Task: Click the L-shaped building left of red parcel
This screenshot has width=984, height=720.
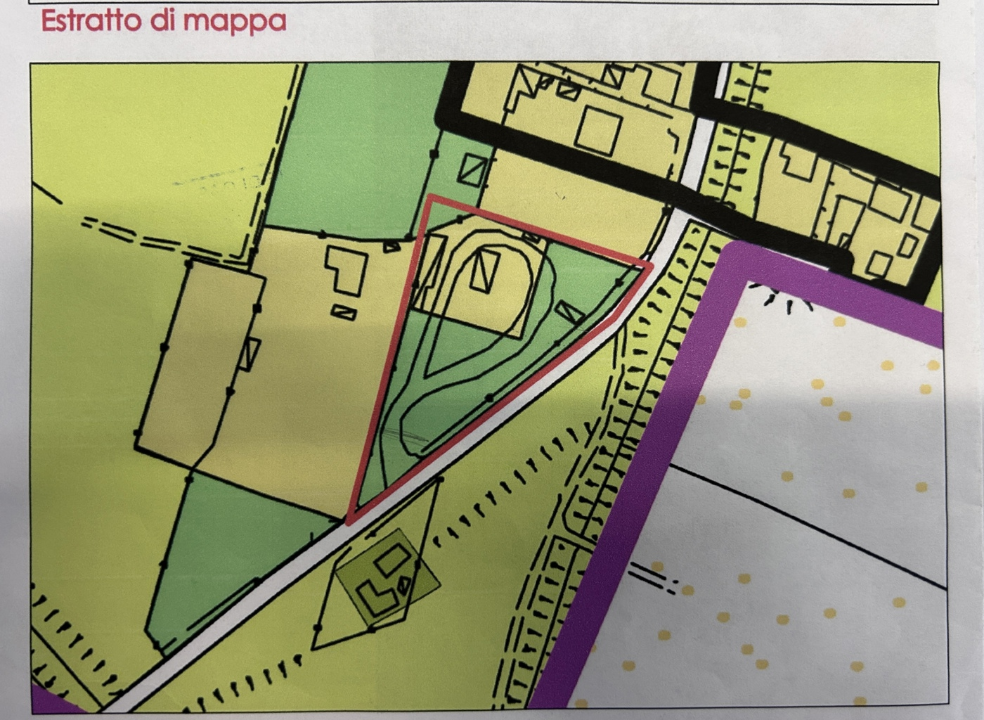Action: 345,269
